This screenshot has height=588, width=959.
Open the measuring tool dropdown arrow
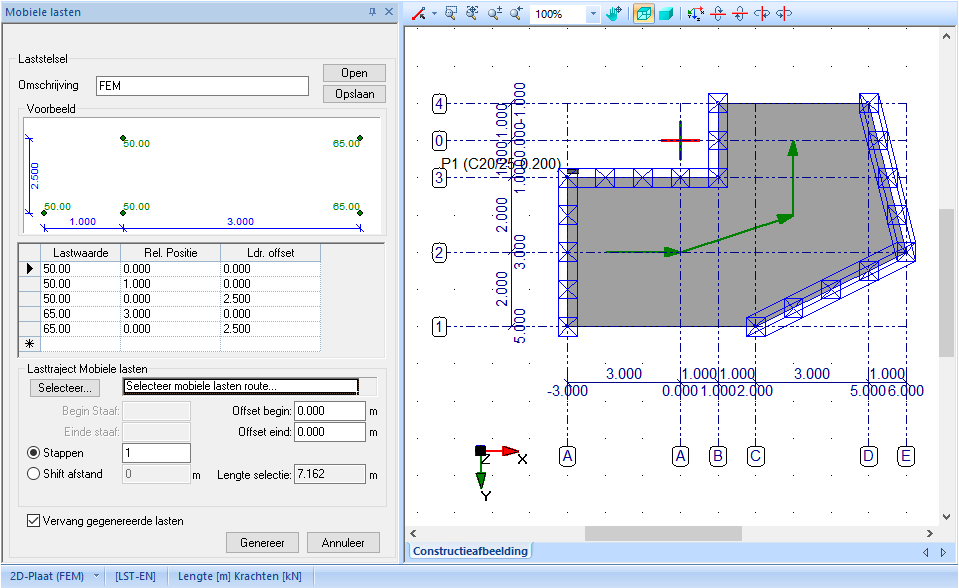[432, 13]
